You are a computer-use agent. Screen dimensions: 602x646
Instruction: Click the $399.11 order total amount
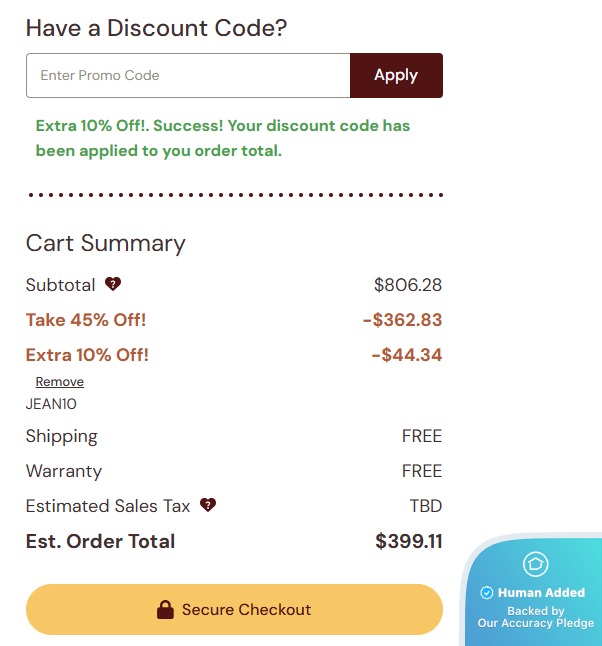click(x=408, y=542)
